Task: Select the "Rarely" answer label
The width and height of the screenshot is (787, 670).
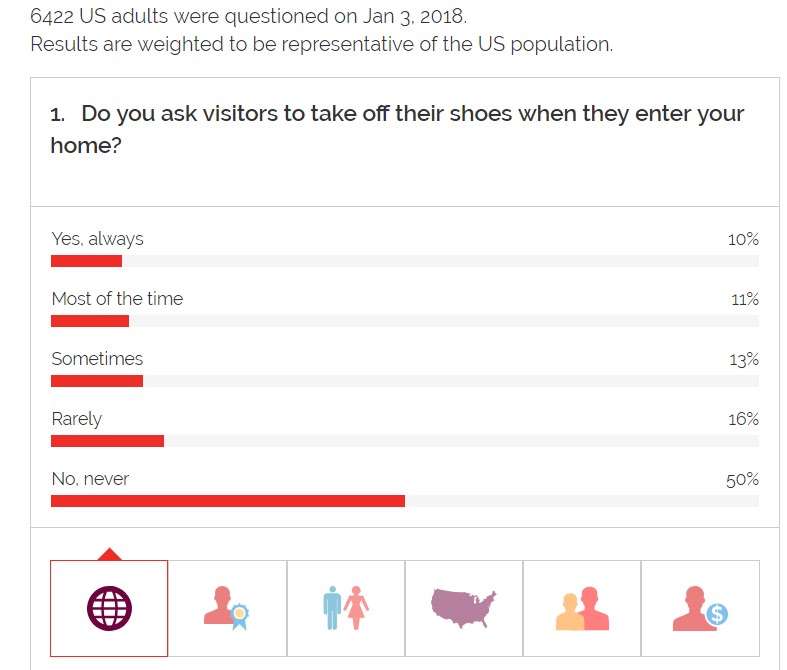Action: [77, 419]
